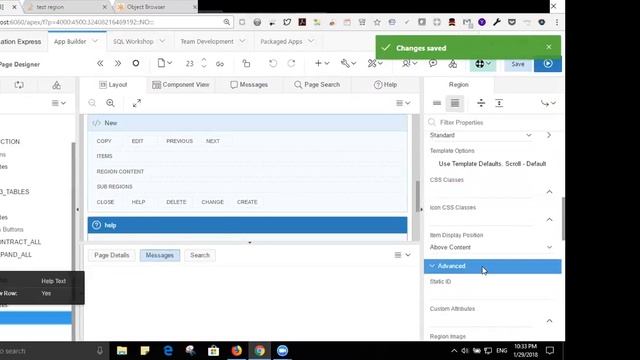The width and height of the screenshot is (640, 360).
Task: Maximize the layout pane with the expand arrows icon
Action: coord(137,103)
